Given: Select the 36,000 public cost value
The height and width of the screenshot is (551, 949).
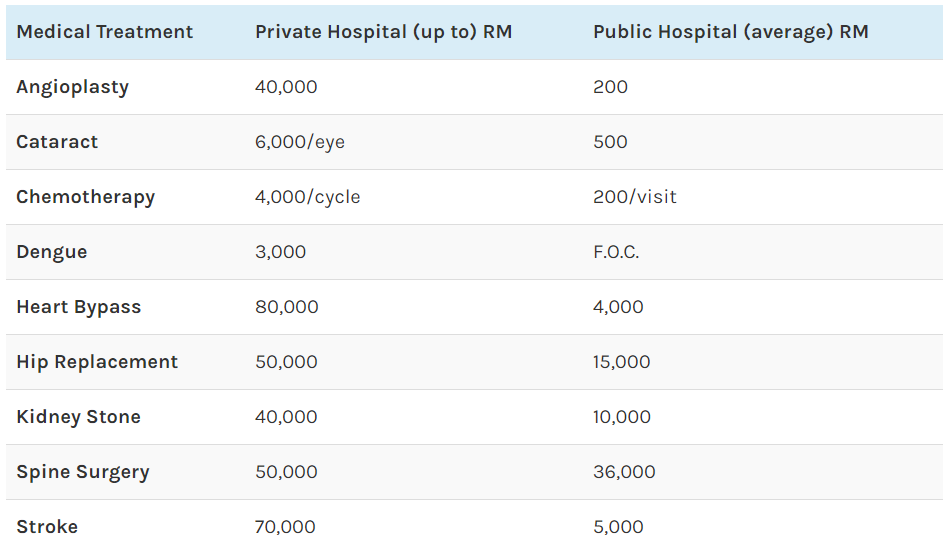Looking at the screenshot, I should [624, 472].
